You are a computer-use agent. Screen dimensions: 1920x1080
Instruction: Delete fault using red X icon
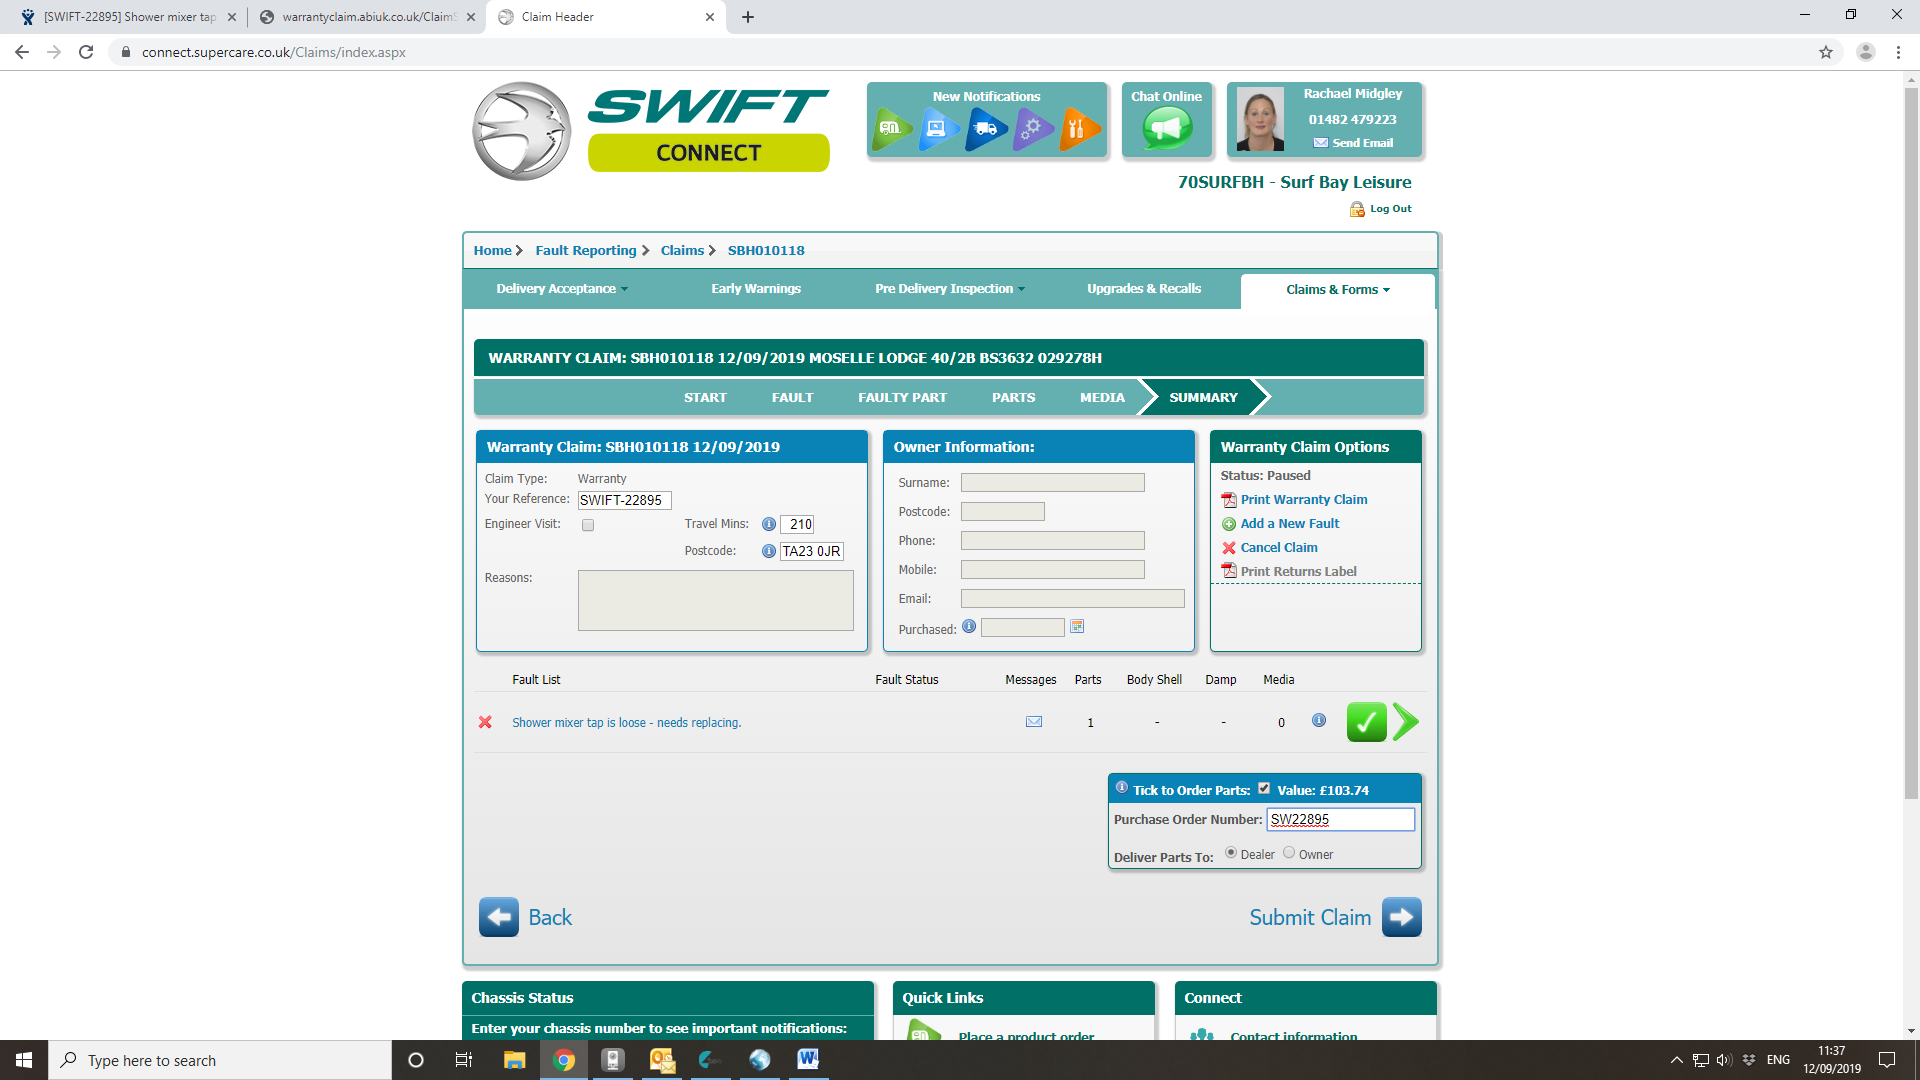pyautogui.click(x=485, y=722)
